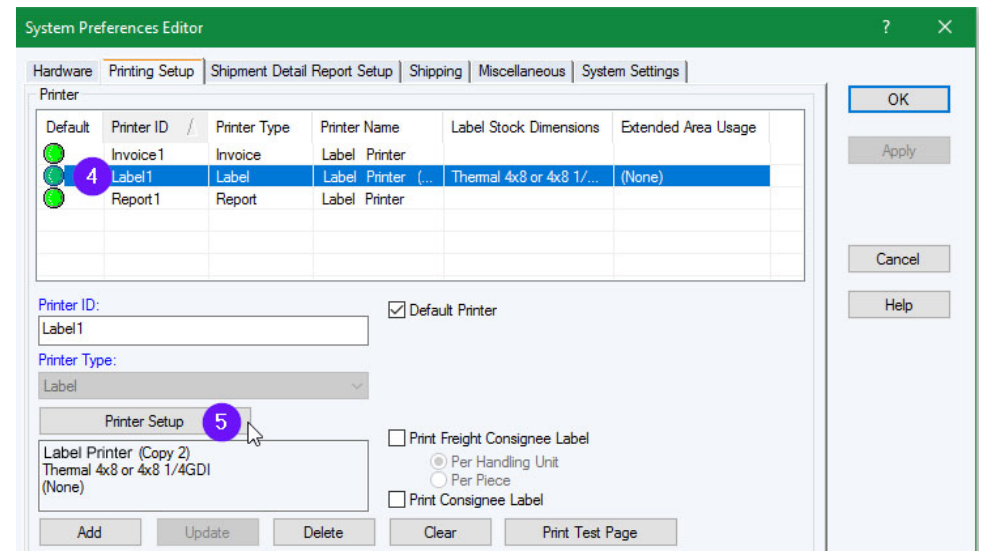This screenshot has height=556, width=990.
Task: Open the Shipment Detail Report Setup tab
Action: [302, 71]
